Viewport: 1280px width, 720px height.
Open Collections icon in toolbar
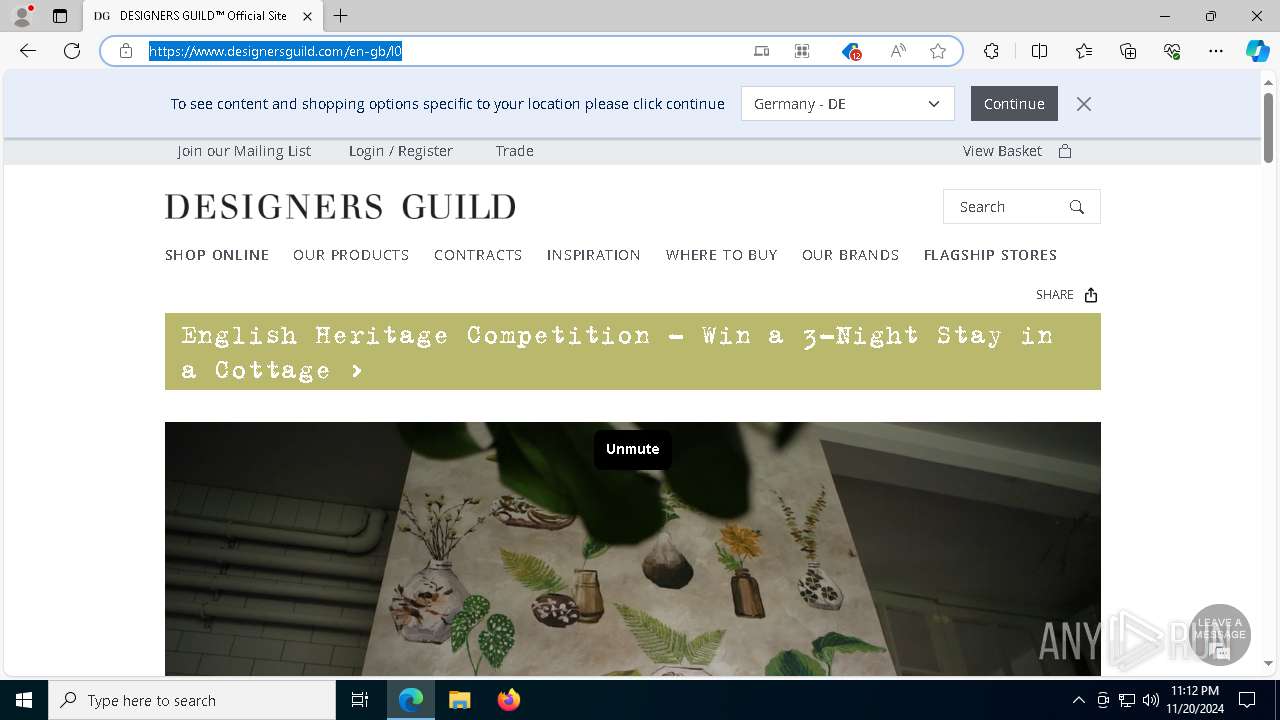[1128, 51]
